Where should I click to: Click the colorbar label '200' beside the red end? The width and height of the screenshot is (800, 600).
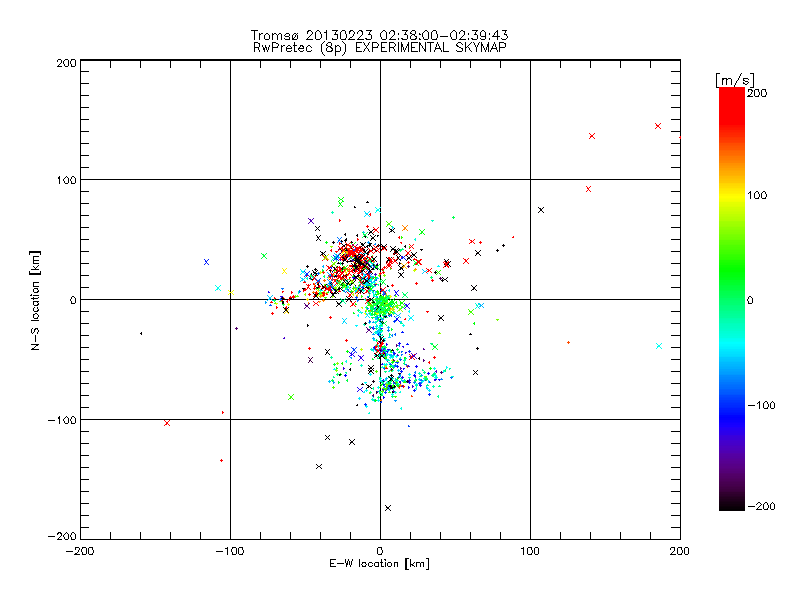pos(757,93)
